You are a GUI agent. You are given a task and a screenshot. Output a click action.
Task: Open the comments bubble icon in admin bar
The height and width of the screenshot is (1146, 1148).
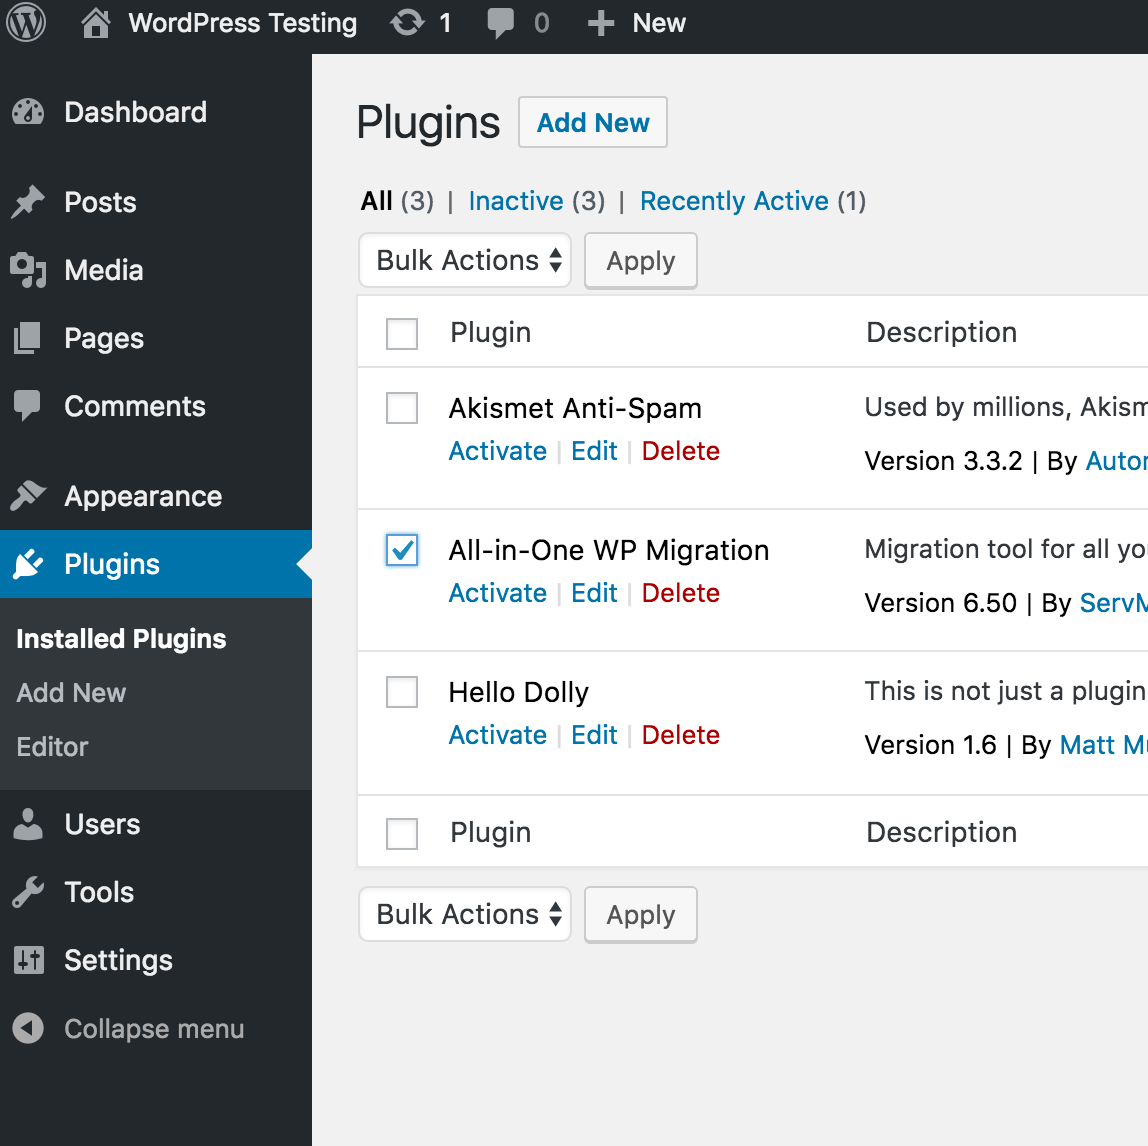click(x=501, y=23)
